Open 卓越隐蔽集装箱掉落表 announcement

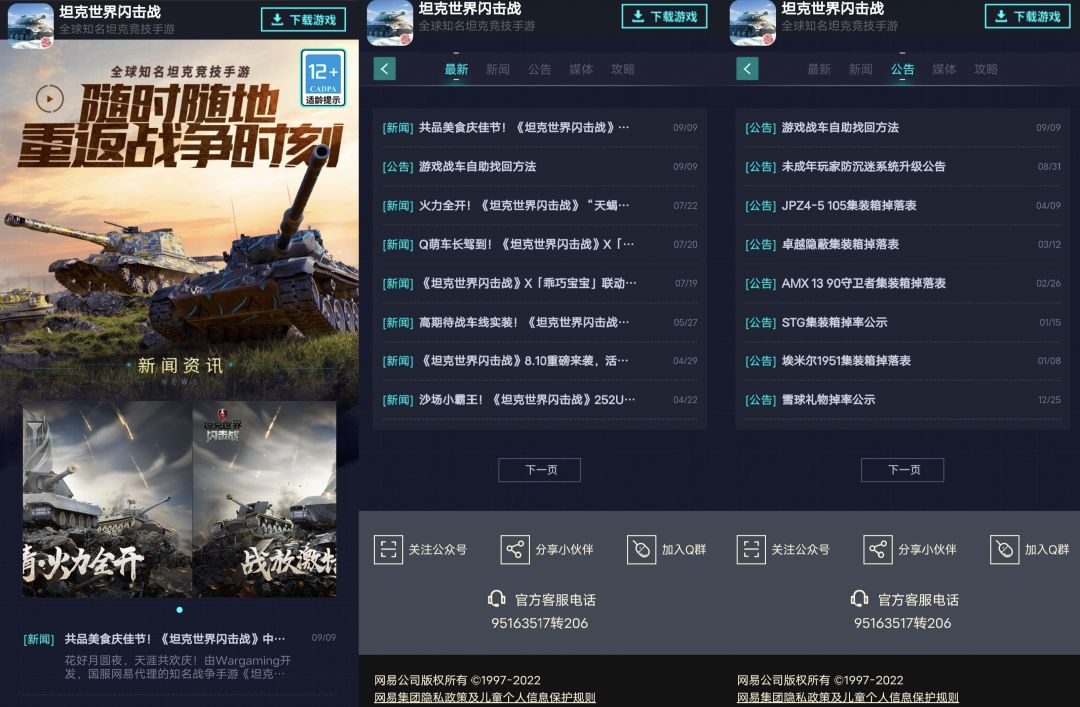903,244
